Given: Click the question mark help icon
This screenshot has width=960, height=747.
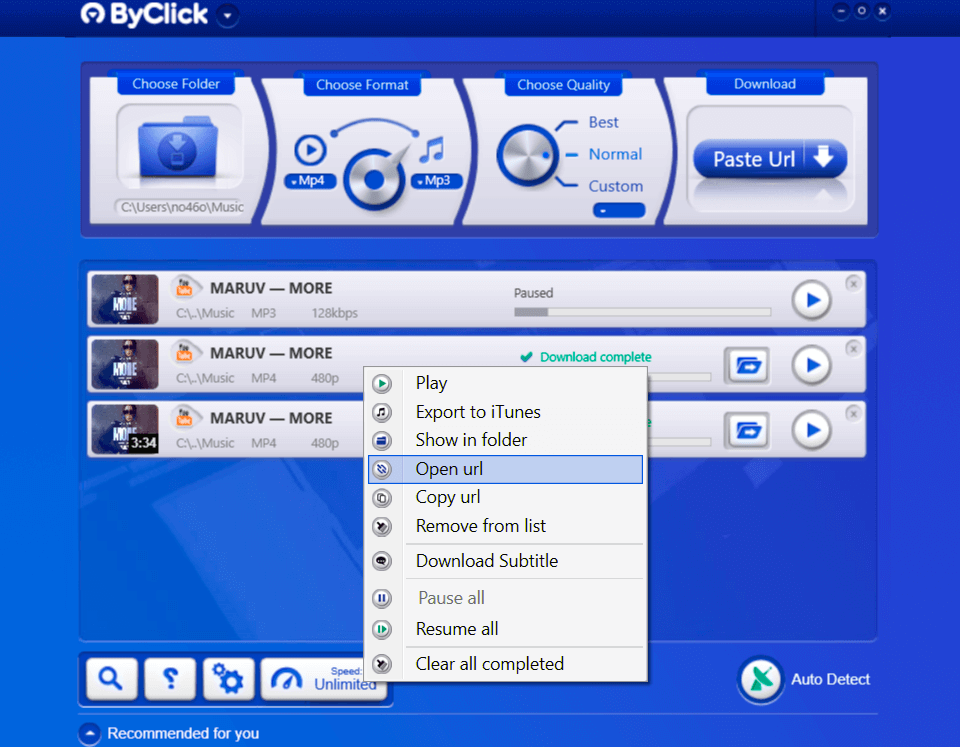Looking at the screenshot, I should 169,678.
